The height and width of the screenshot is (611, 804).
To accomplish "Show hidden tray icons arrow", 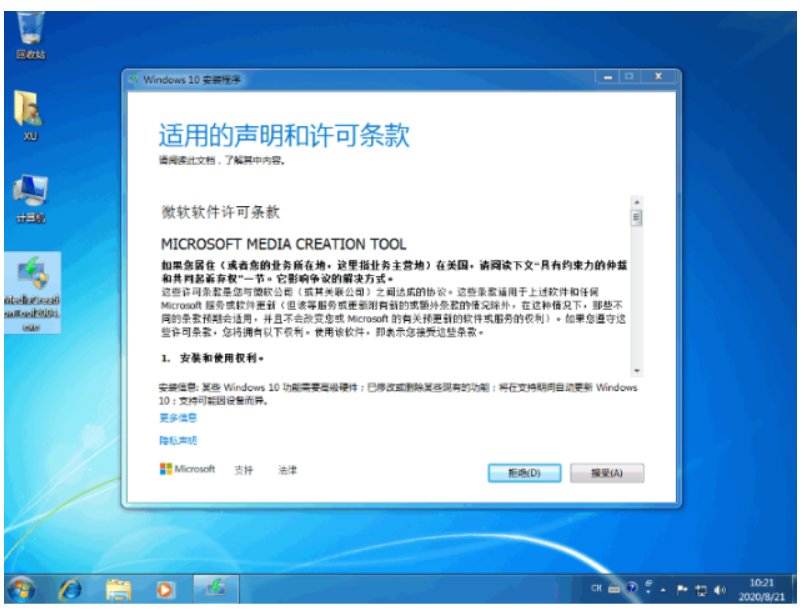I will 665,590.
